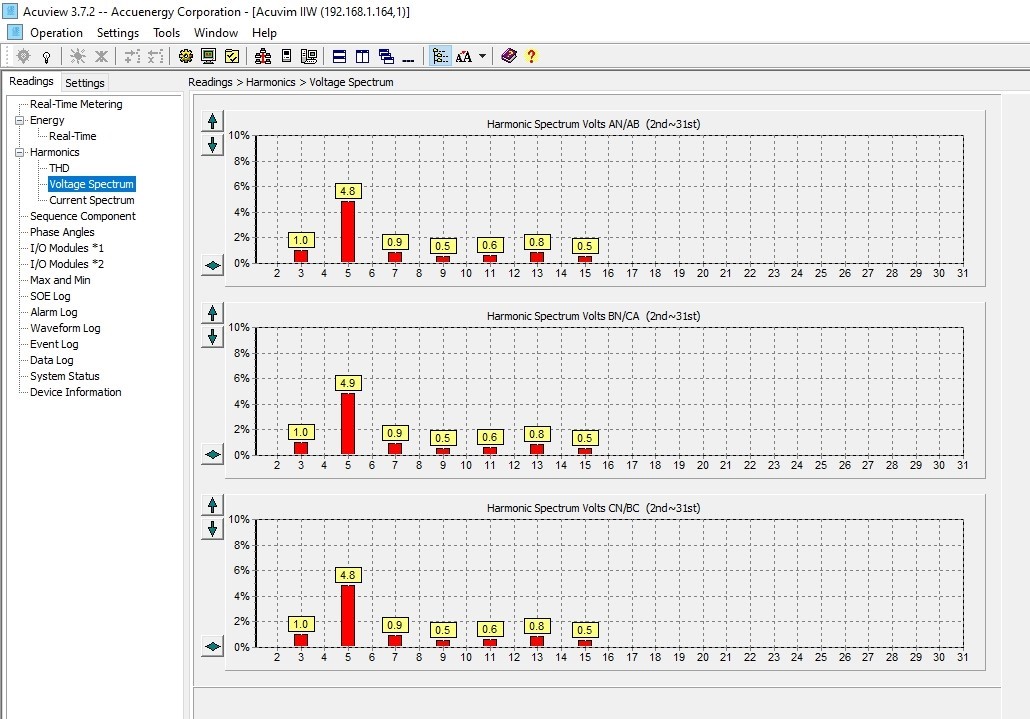Open the Window menu
This screenshot has height=719, width=1030.
click(x=216, y=33)
